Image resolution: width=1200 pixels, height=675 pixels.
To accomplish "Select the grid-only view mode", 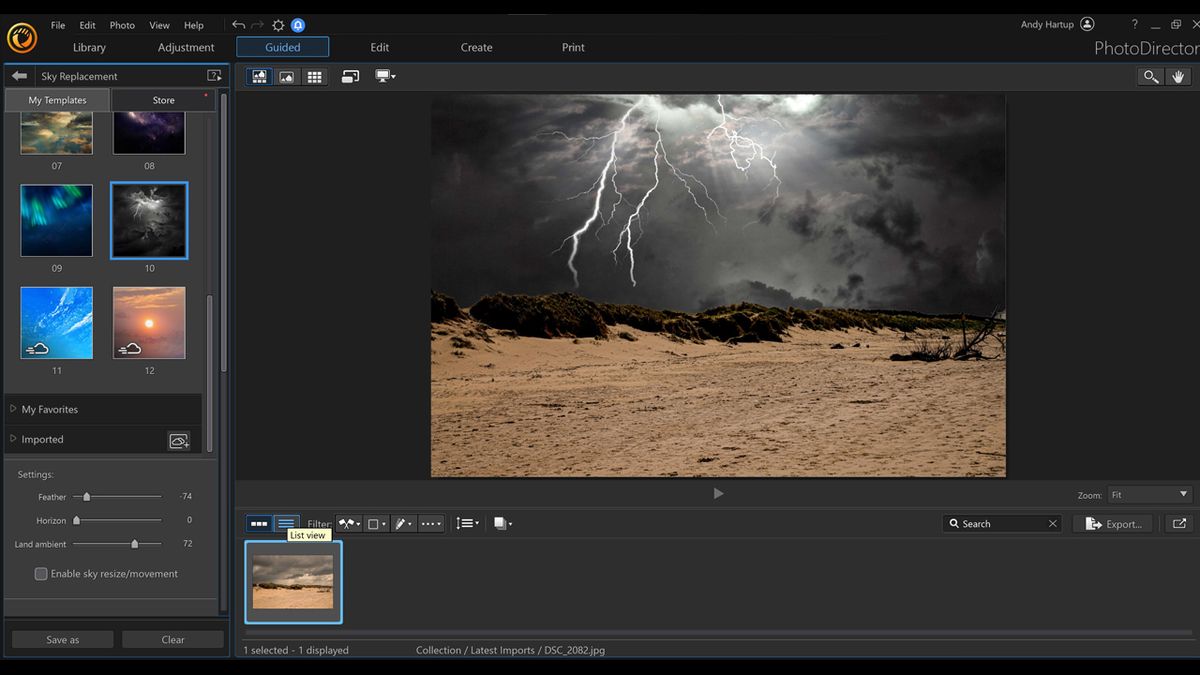I will point(315,76).
